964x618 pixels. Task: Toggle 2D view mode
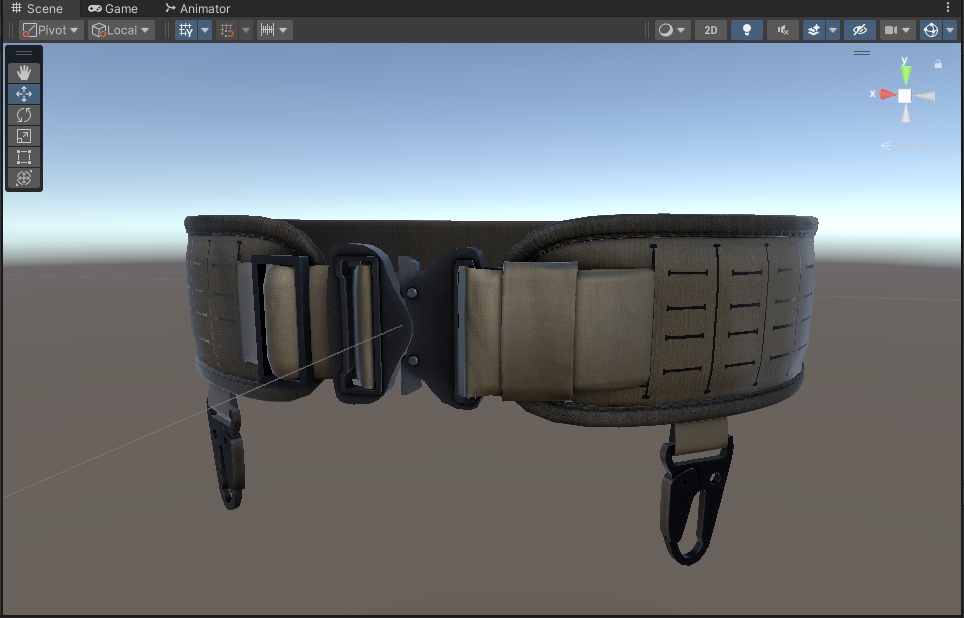click(711, 29)
